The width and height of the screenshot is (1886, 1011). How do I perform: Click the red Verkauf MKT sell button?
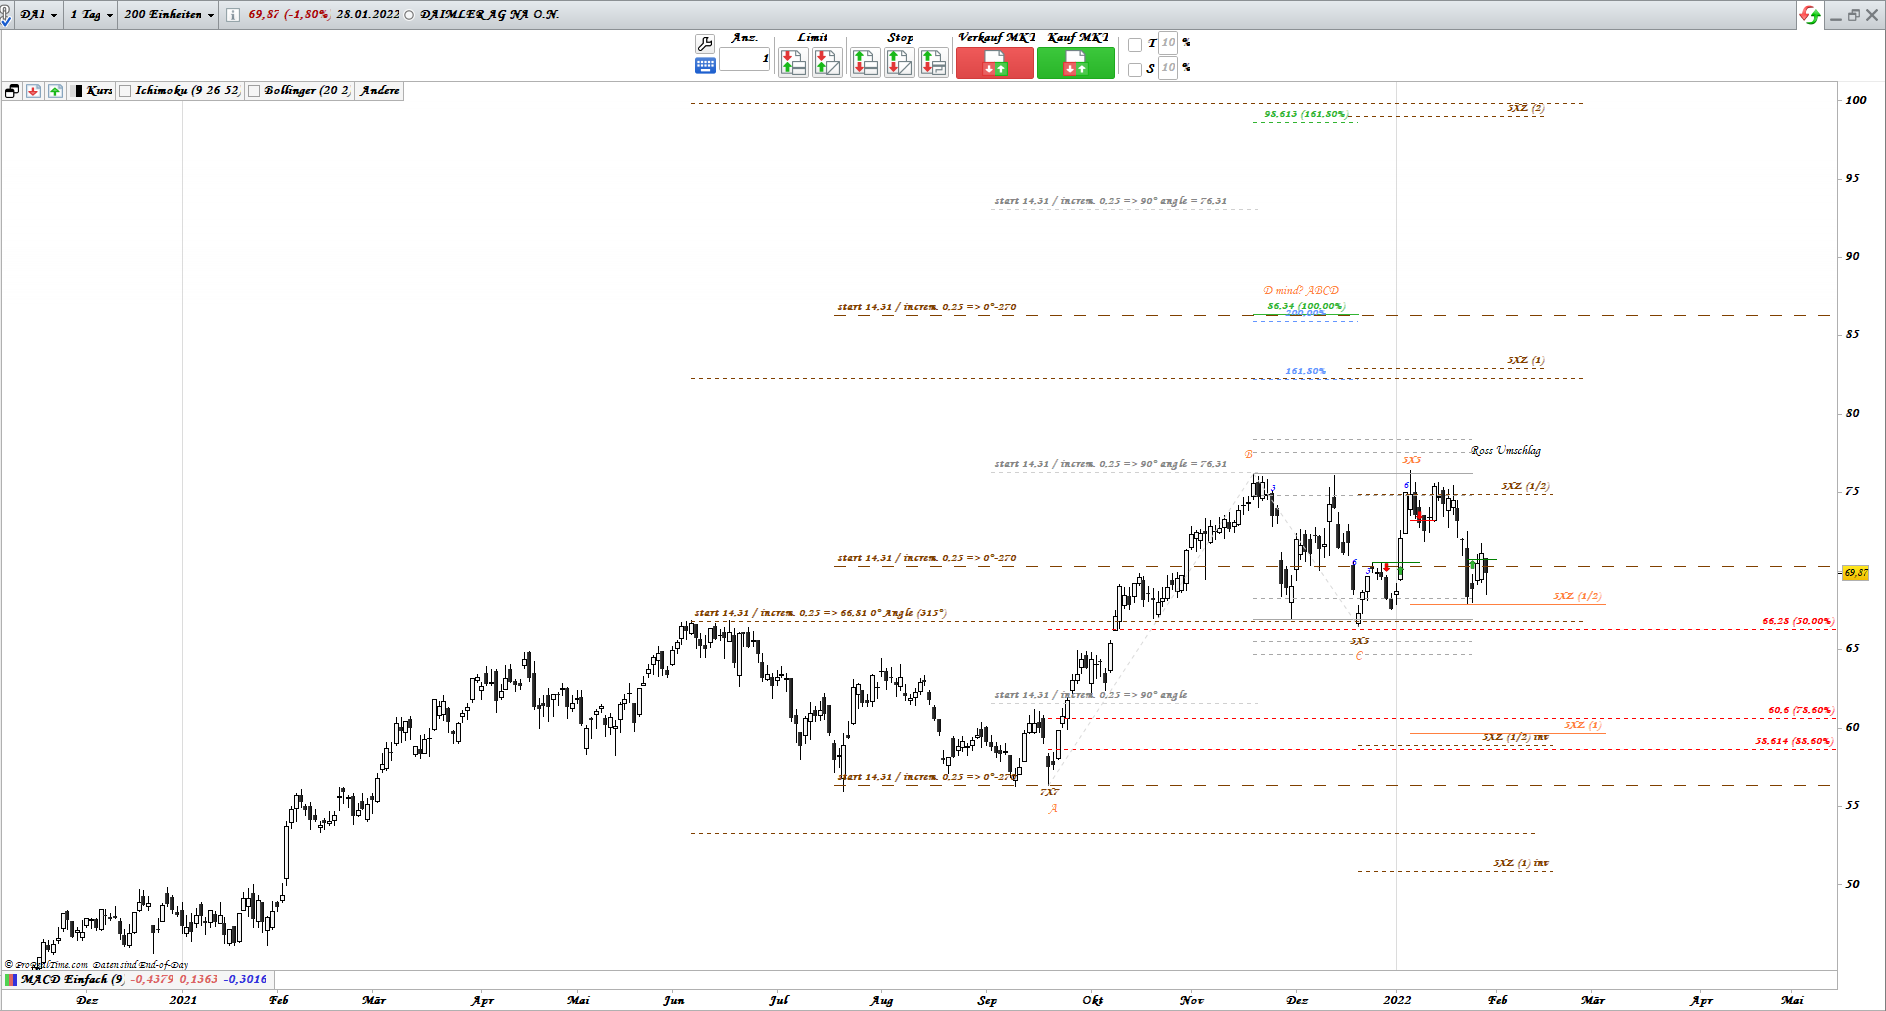[995, 63]
